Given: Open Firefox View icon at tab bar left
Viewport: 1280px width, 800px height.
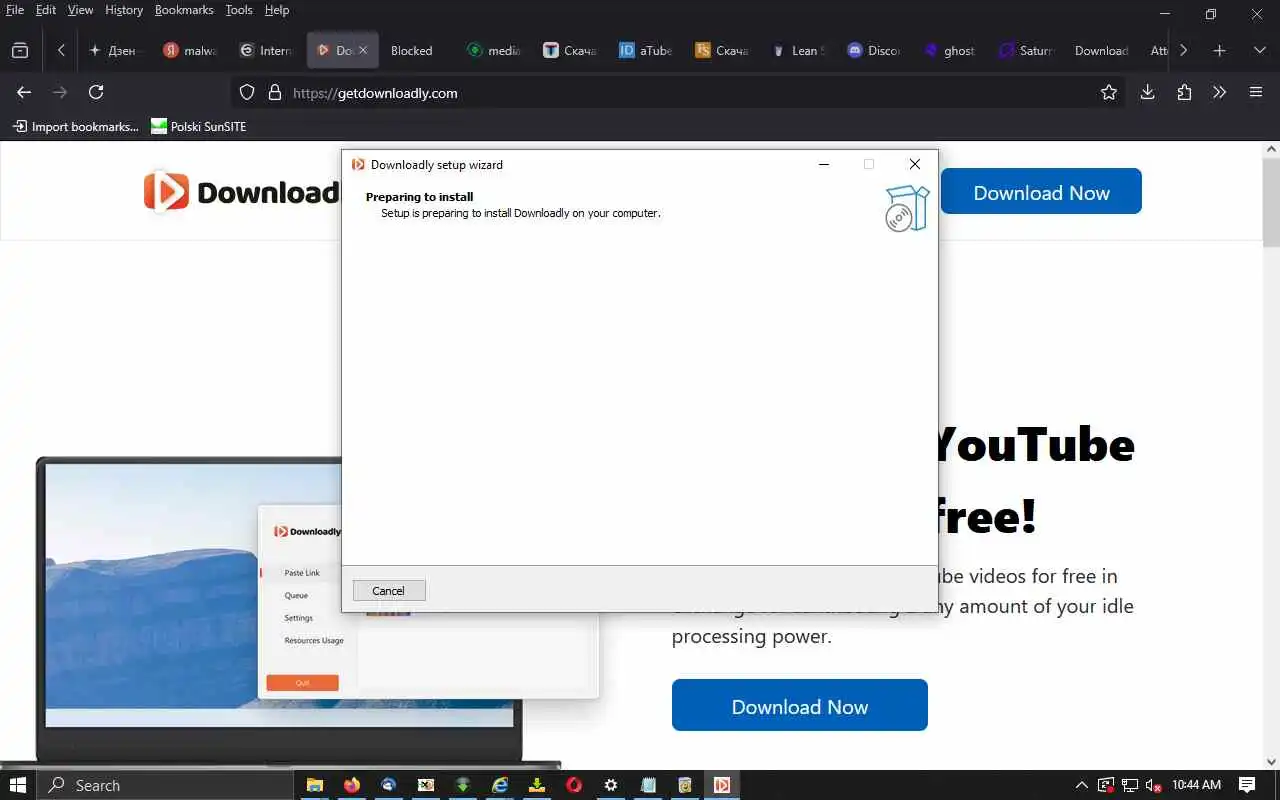Looking at the screenshot, I should click(x=20, y=50).
